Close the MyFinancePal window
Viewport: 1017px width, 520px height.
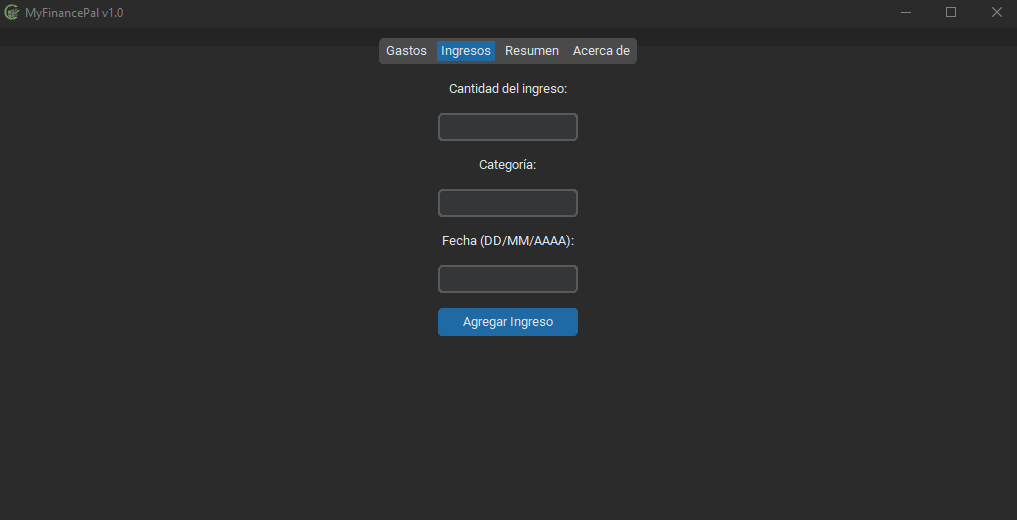tap(996, 12)
